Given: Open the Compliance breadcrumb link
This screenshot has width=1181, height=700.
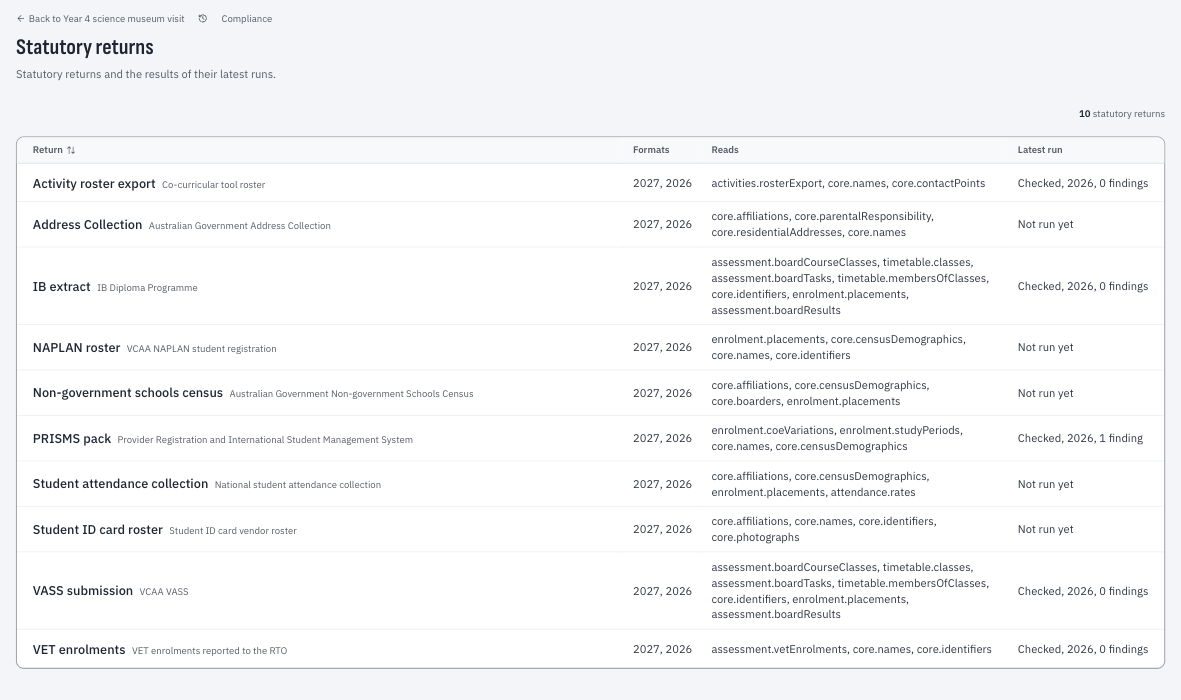Looking at the screenshot, I should [x=246, y=19].
